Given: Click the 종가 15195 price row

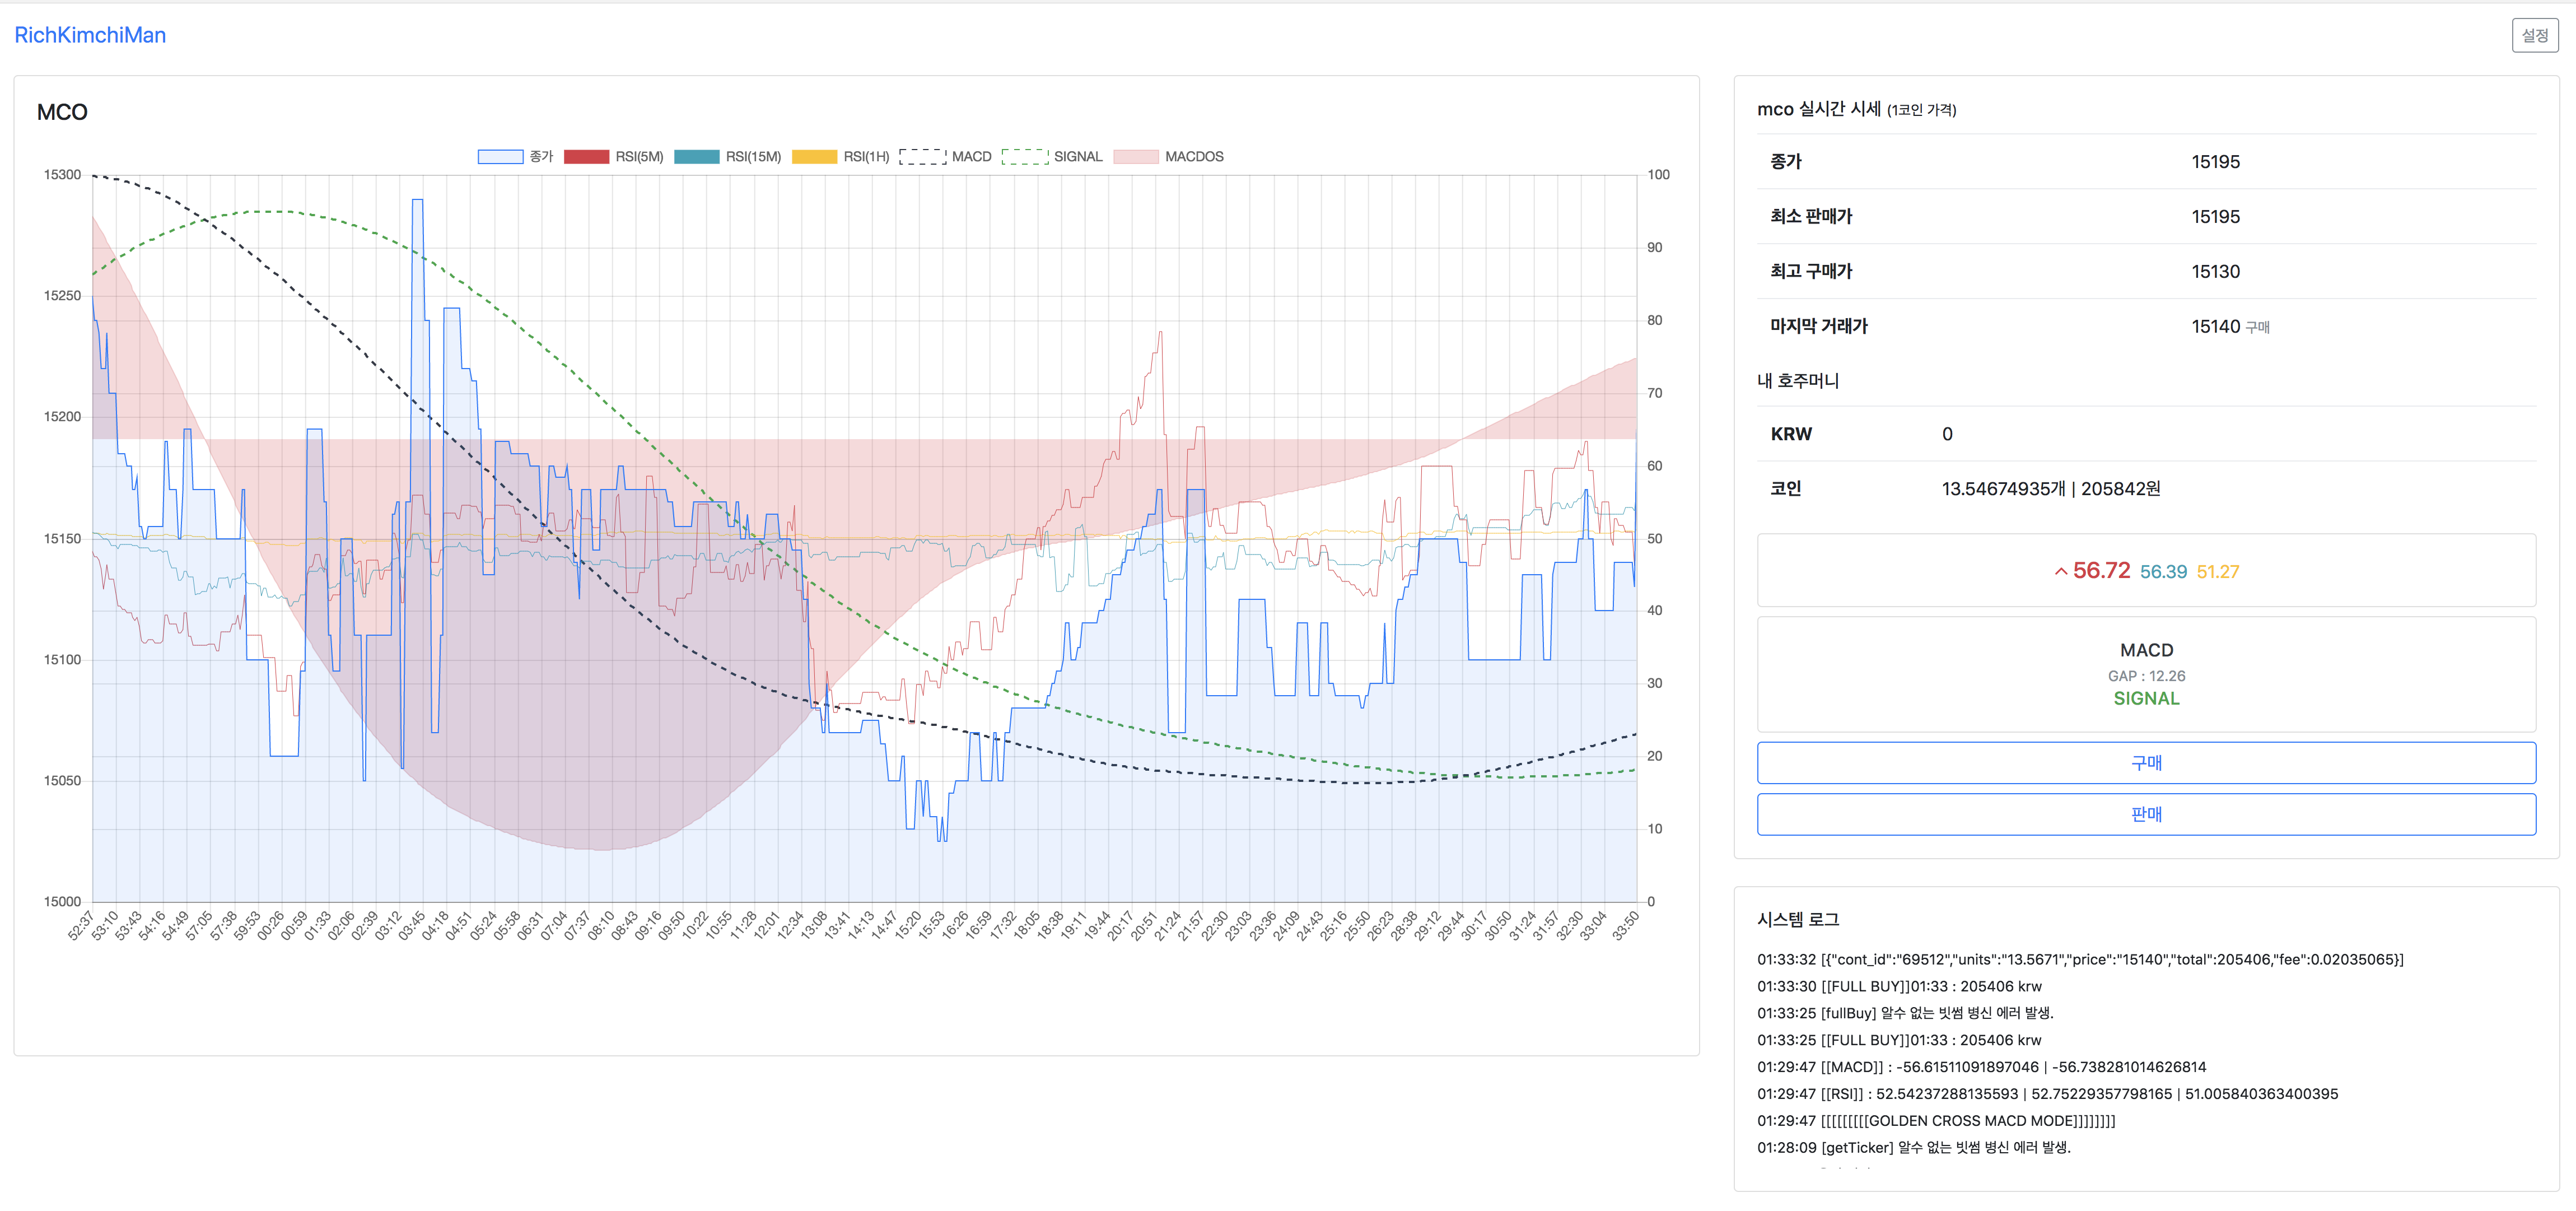Looking at the screenshot, I should pos(2146,162).
